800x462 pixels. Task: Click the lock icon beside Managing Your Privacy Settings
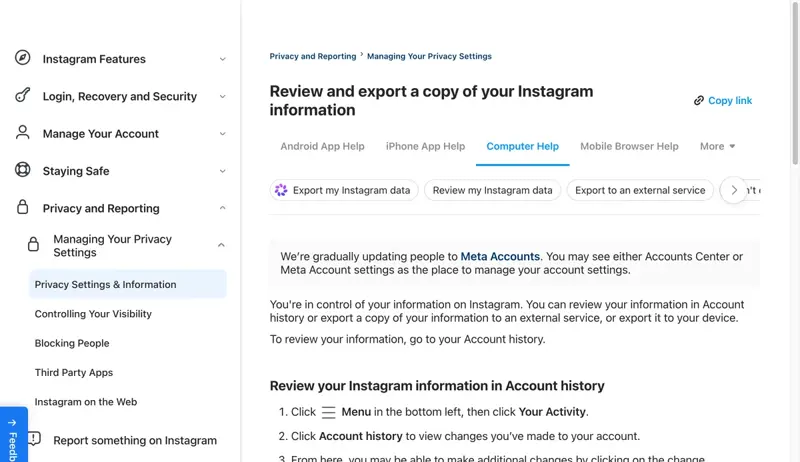[33, 244]
